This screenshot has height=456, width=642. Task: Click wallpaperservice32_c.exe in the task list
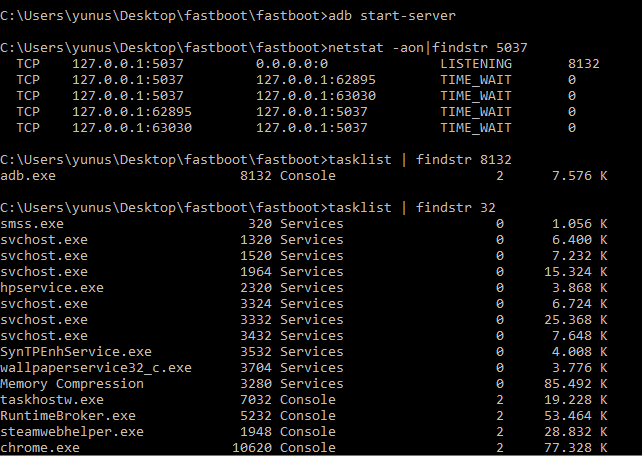96,367
